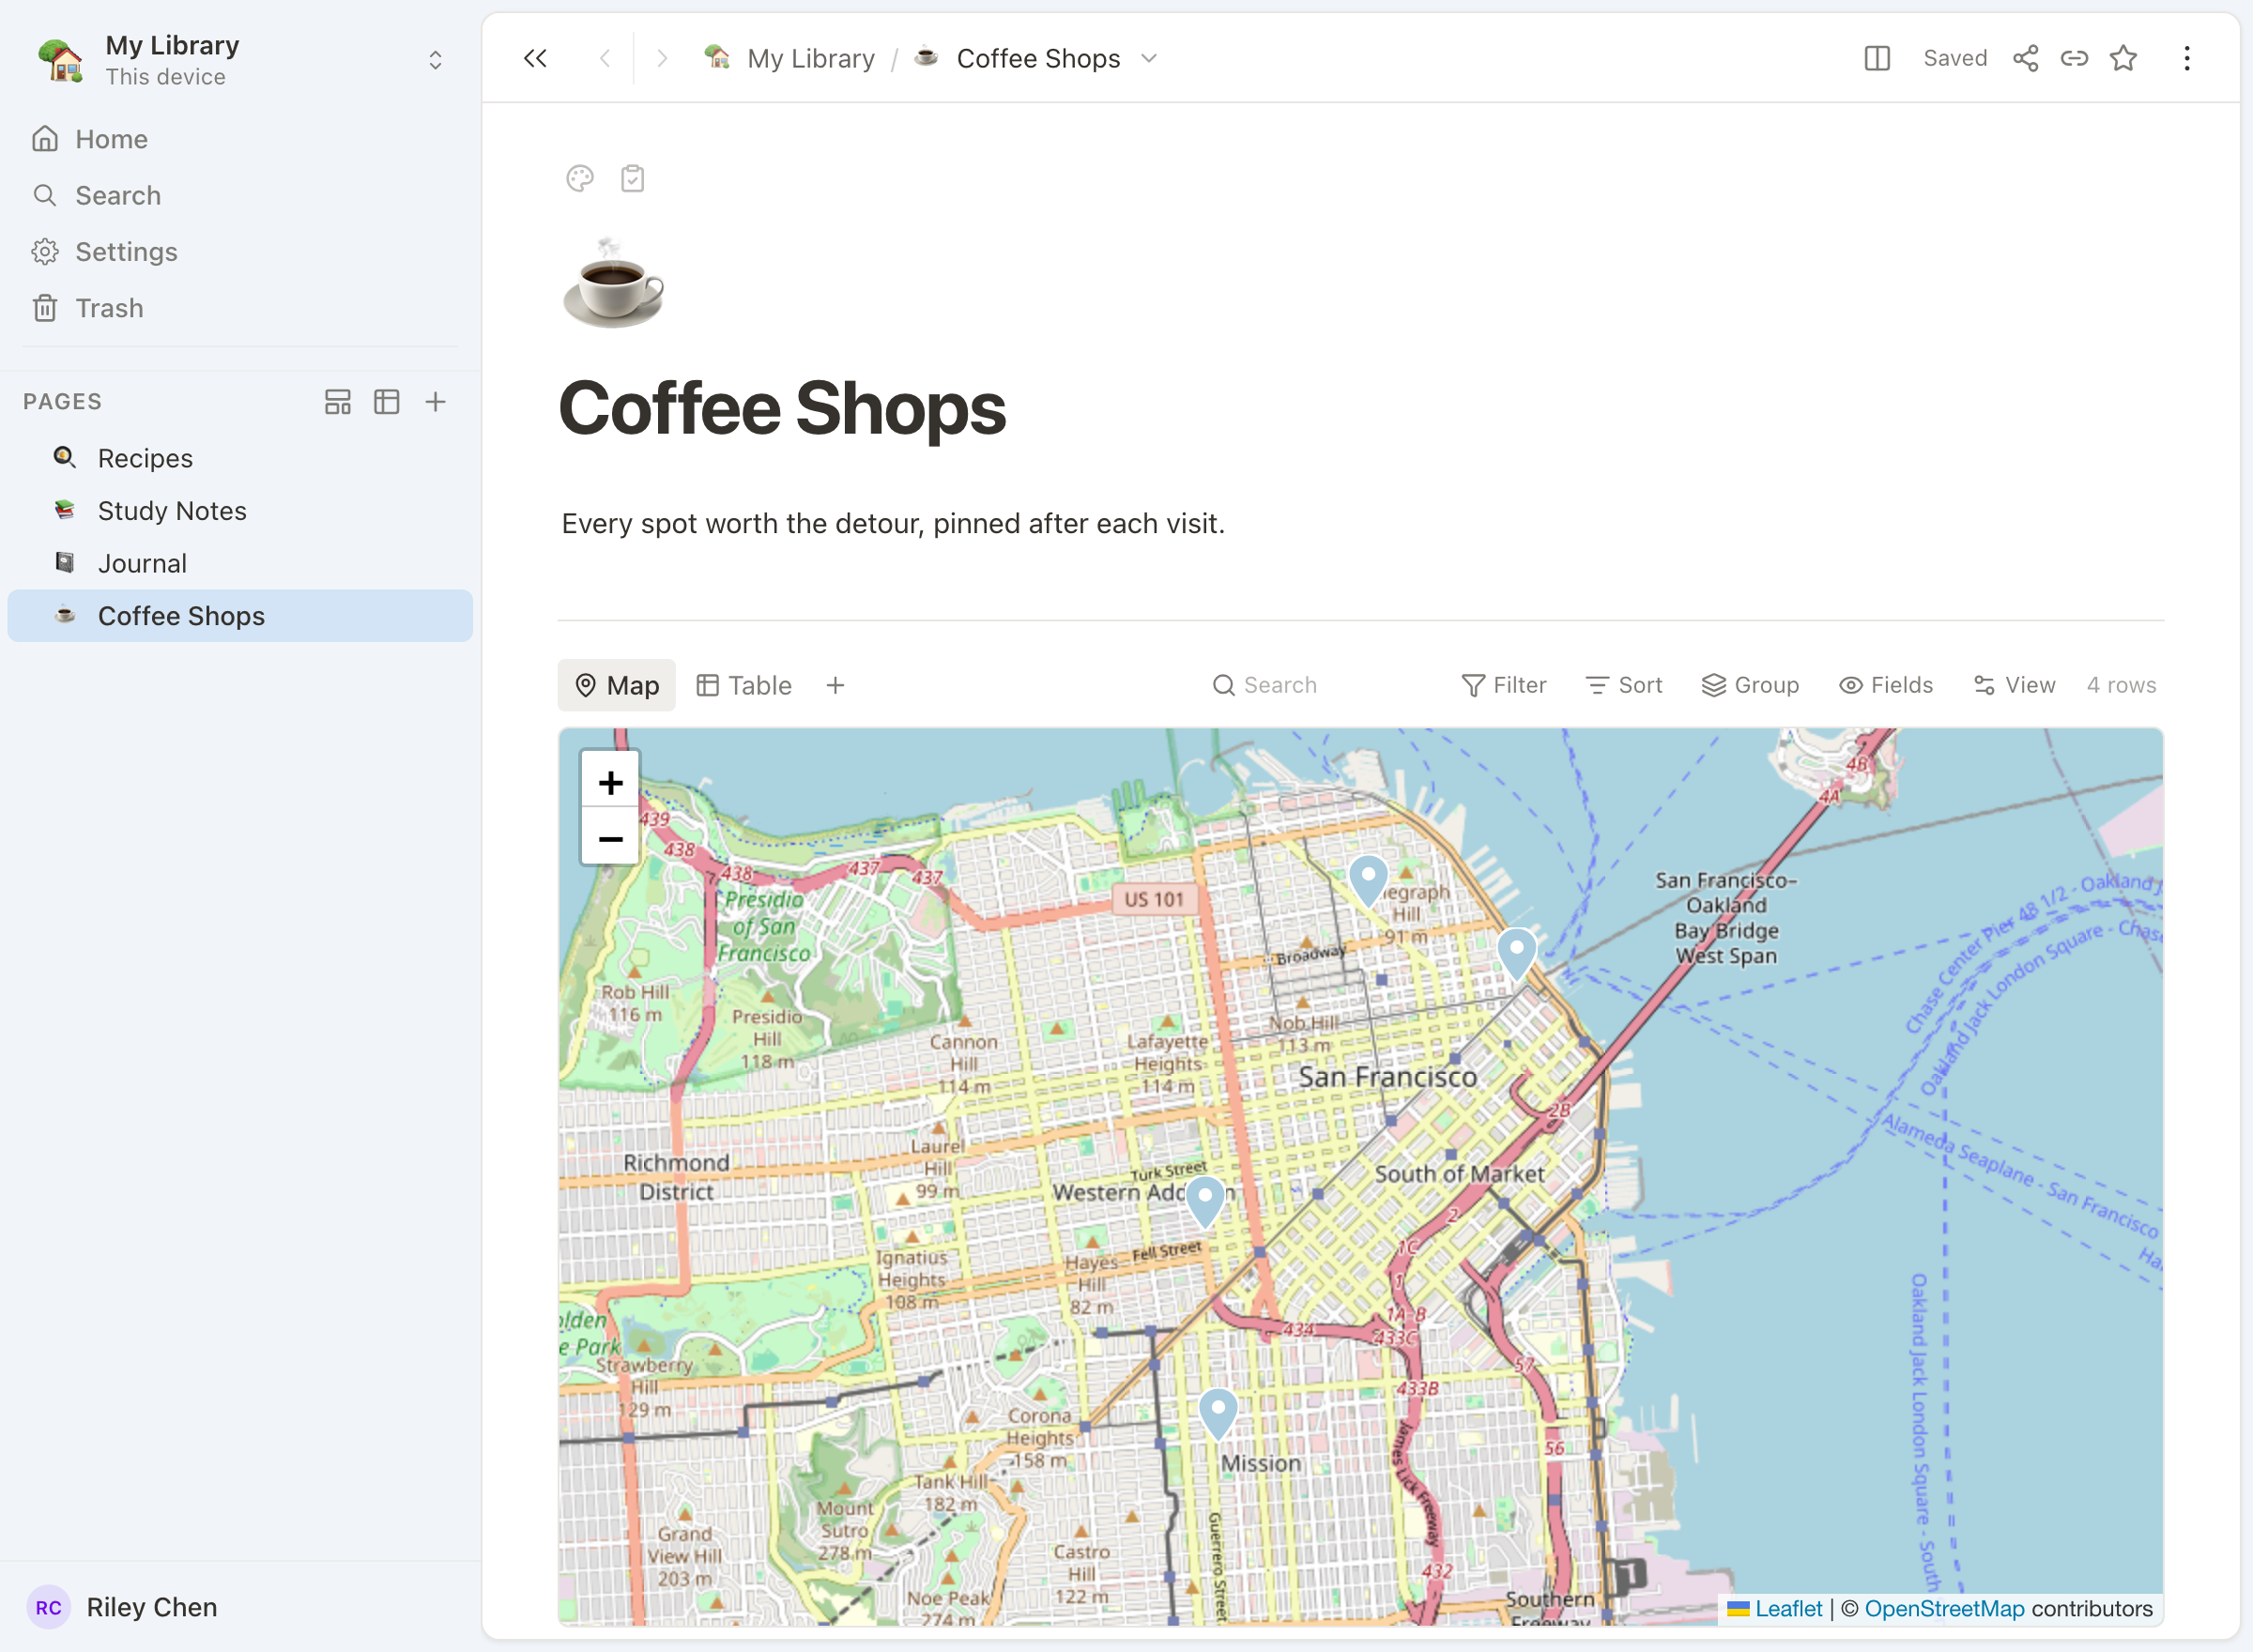Open Search in sidebar
This screenshot has height=1652, width=2253.
coord(240,195)
